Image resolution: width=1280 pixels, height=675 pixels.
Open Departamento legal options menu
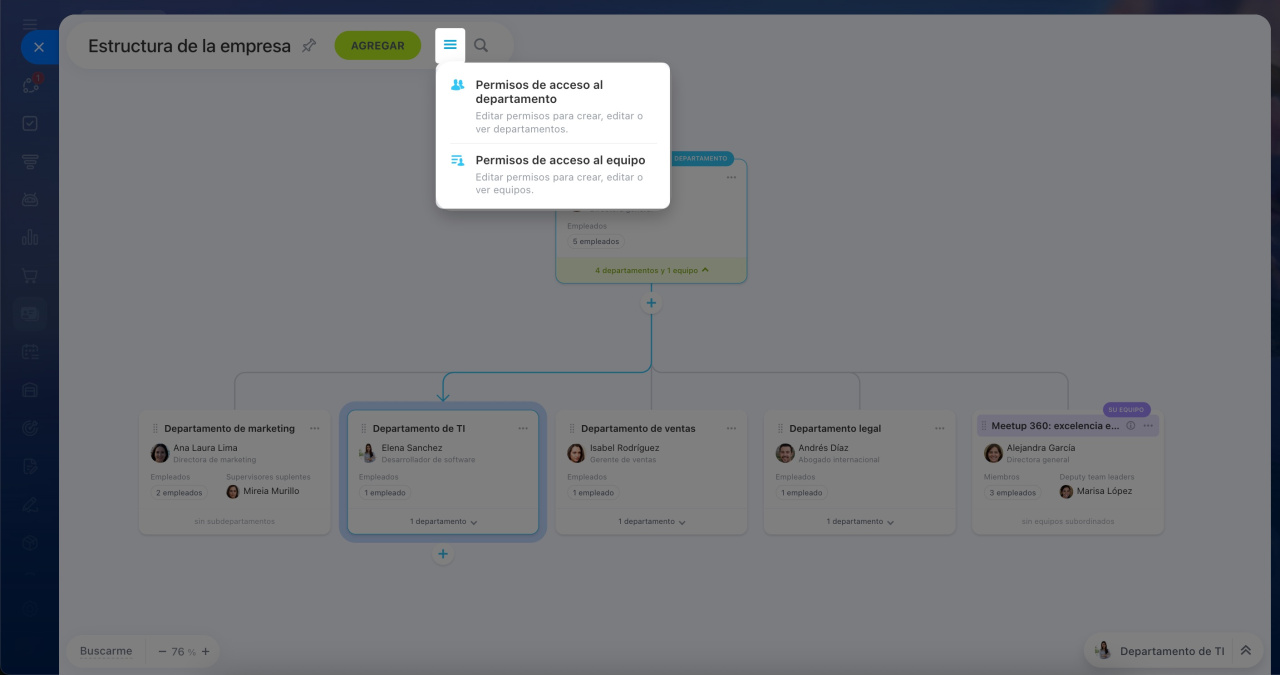point(940,428)
